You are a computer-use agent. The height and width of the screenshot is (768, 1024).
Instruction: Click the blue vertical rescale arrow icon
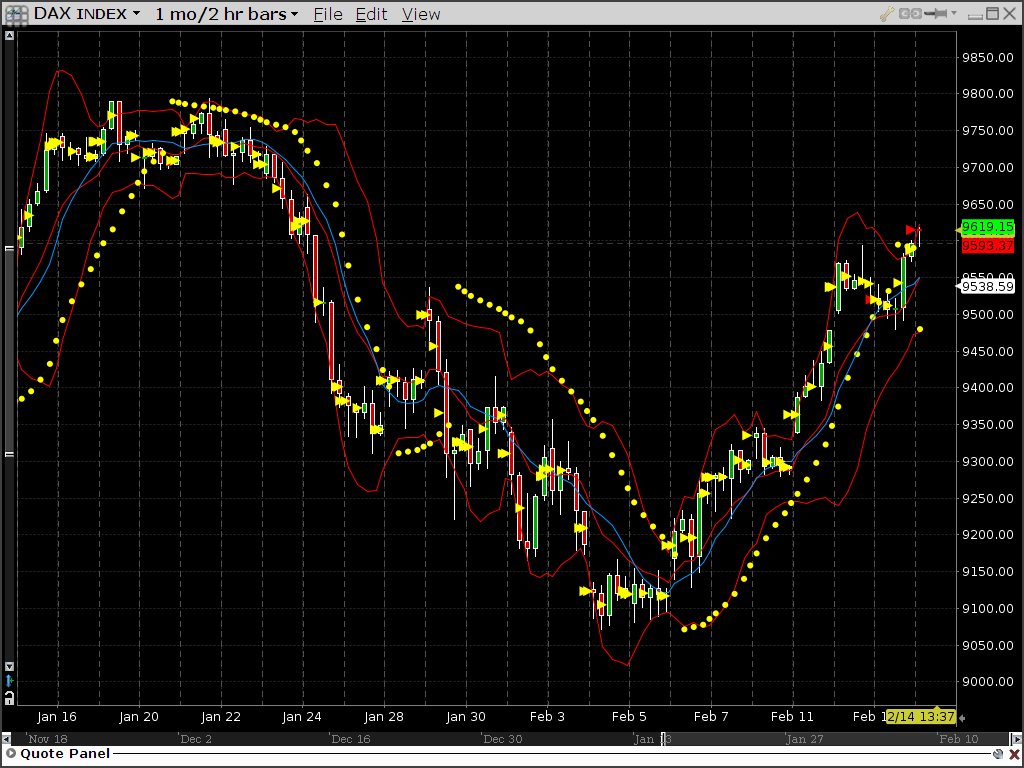(9, 681)
